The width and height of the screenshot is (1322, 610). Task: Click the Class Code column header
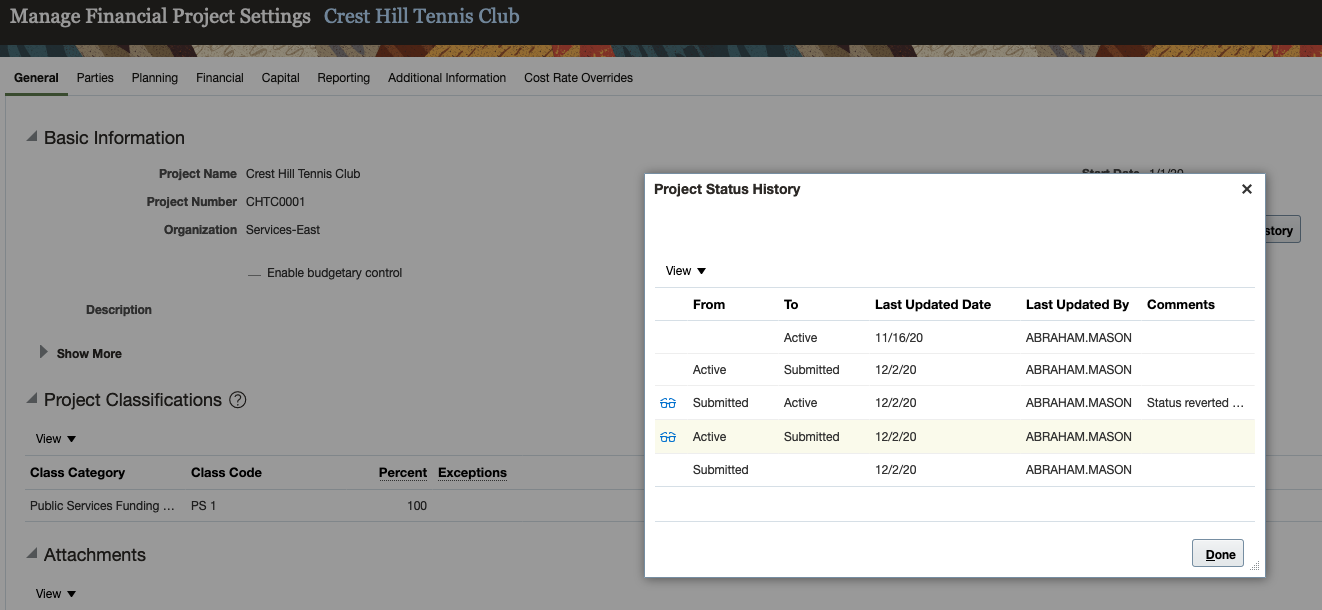[226, 473]
